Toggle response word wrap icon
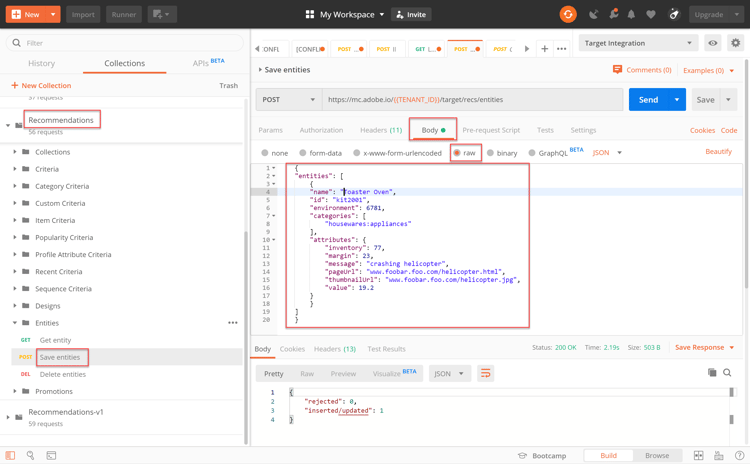The width and height of the screenshot is (750, 464). (x=485, y=374)
